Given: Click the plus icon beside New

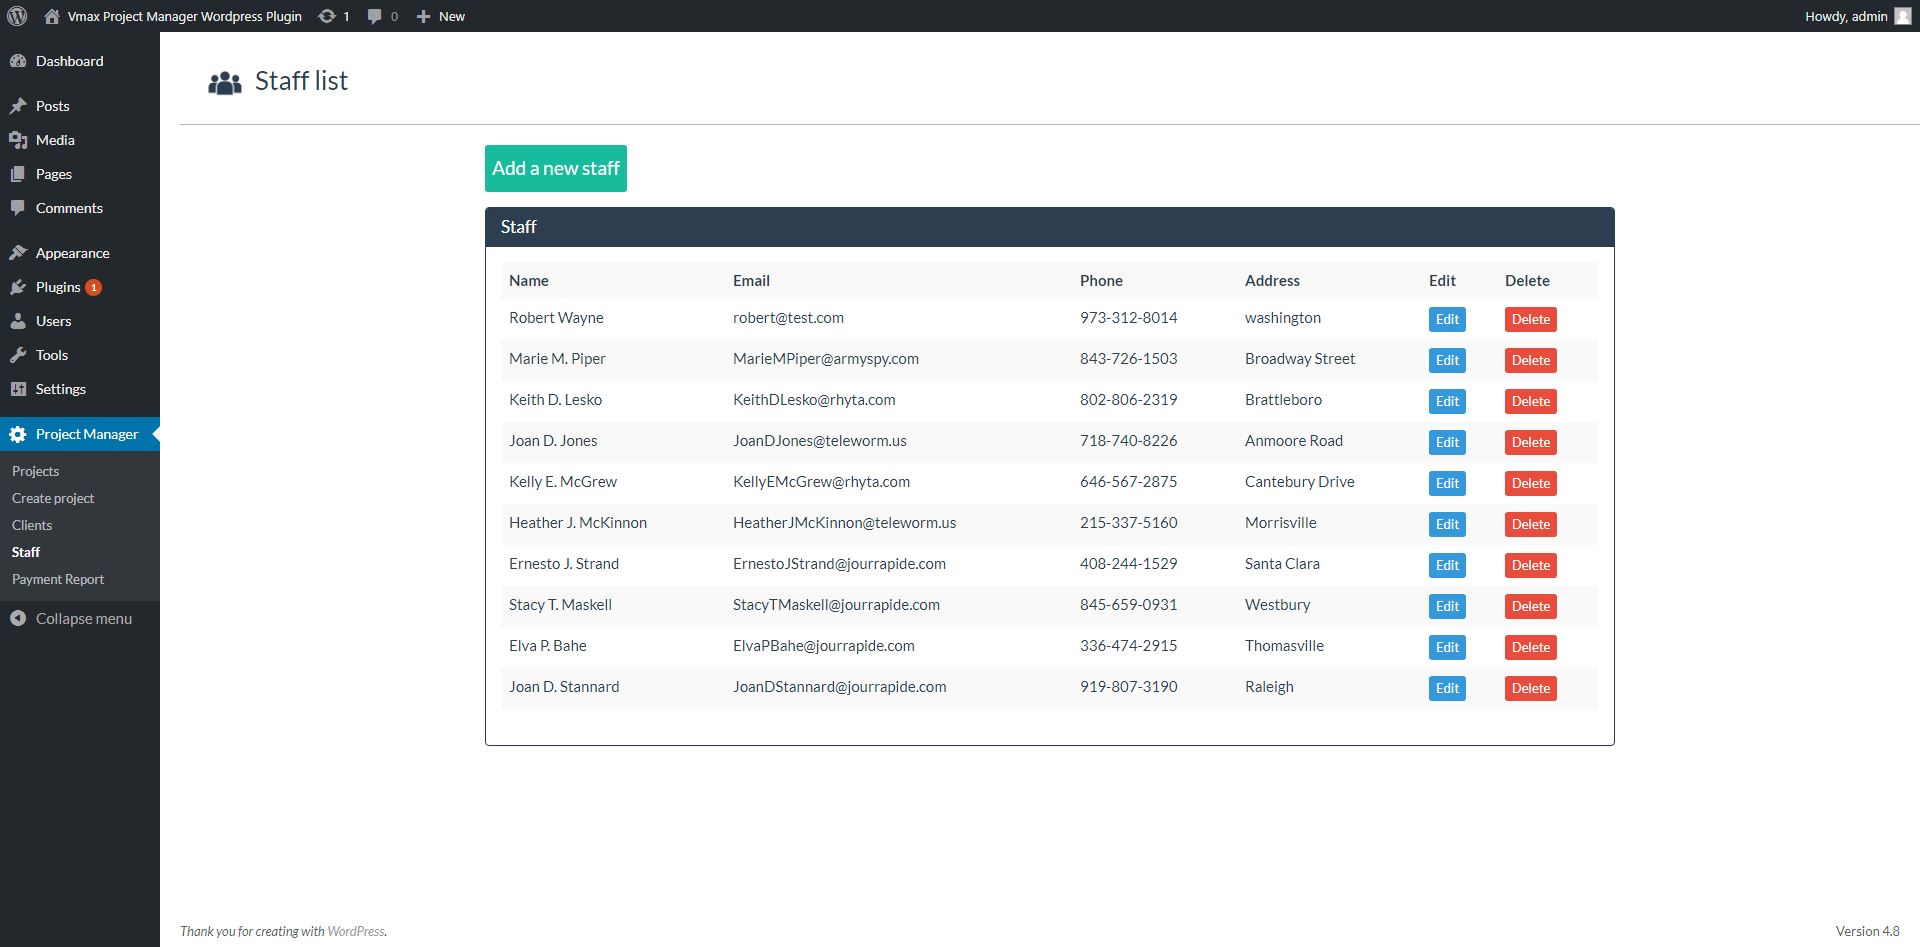Looking at the screenshot, I should point(423,16).
